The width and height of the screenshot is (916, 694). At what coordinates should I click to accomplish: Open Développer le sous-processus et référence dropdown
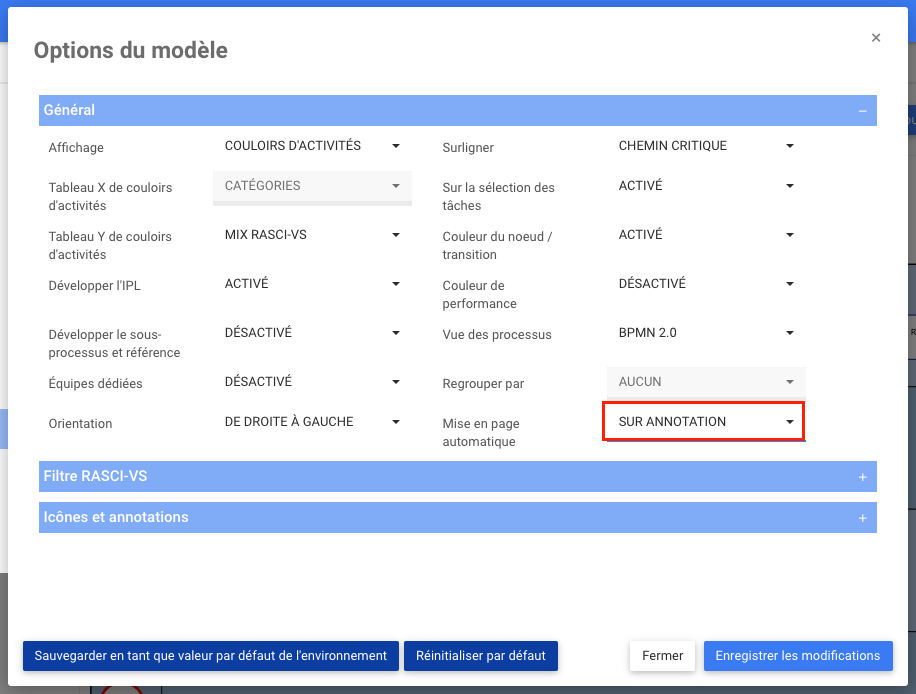[313, 334]
